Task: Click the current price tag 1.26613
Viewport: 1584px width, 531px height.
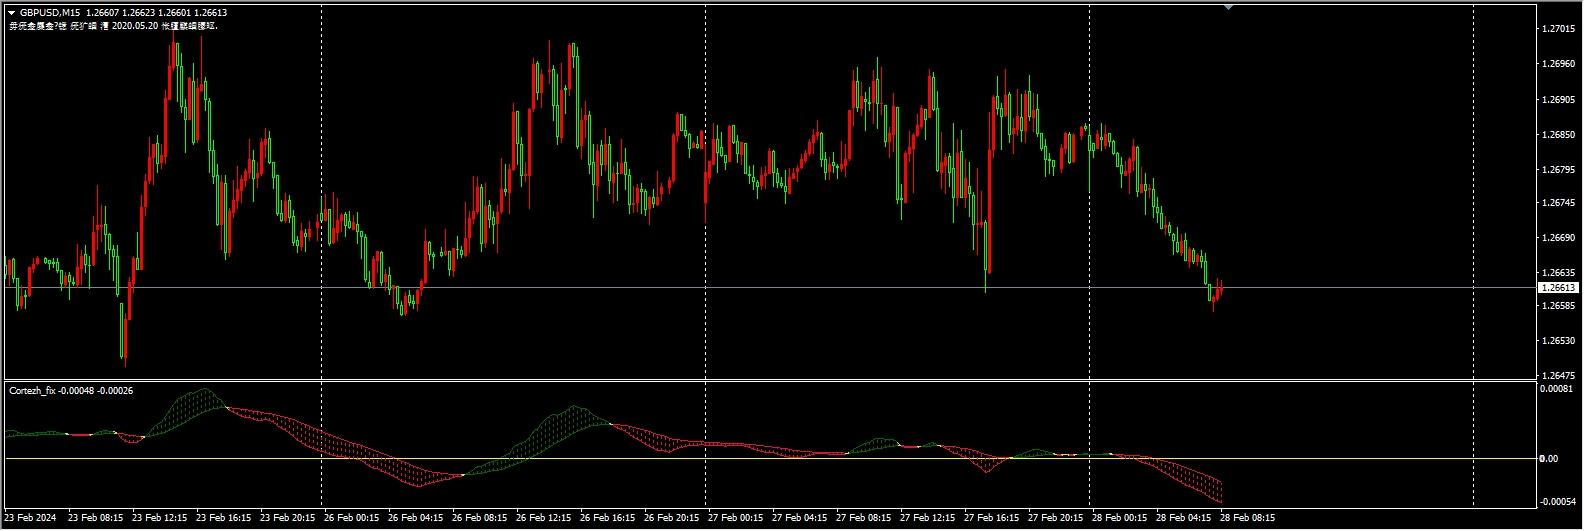Action: pyautogui.click(x=1558, y=287)
